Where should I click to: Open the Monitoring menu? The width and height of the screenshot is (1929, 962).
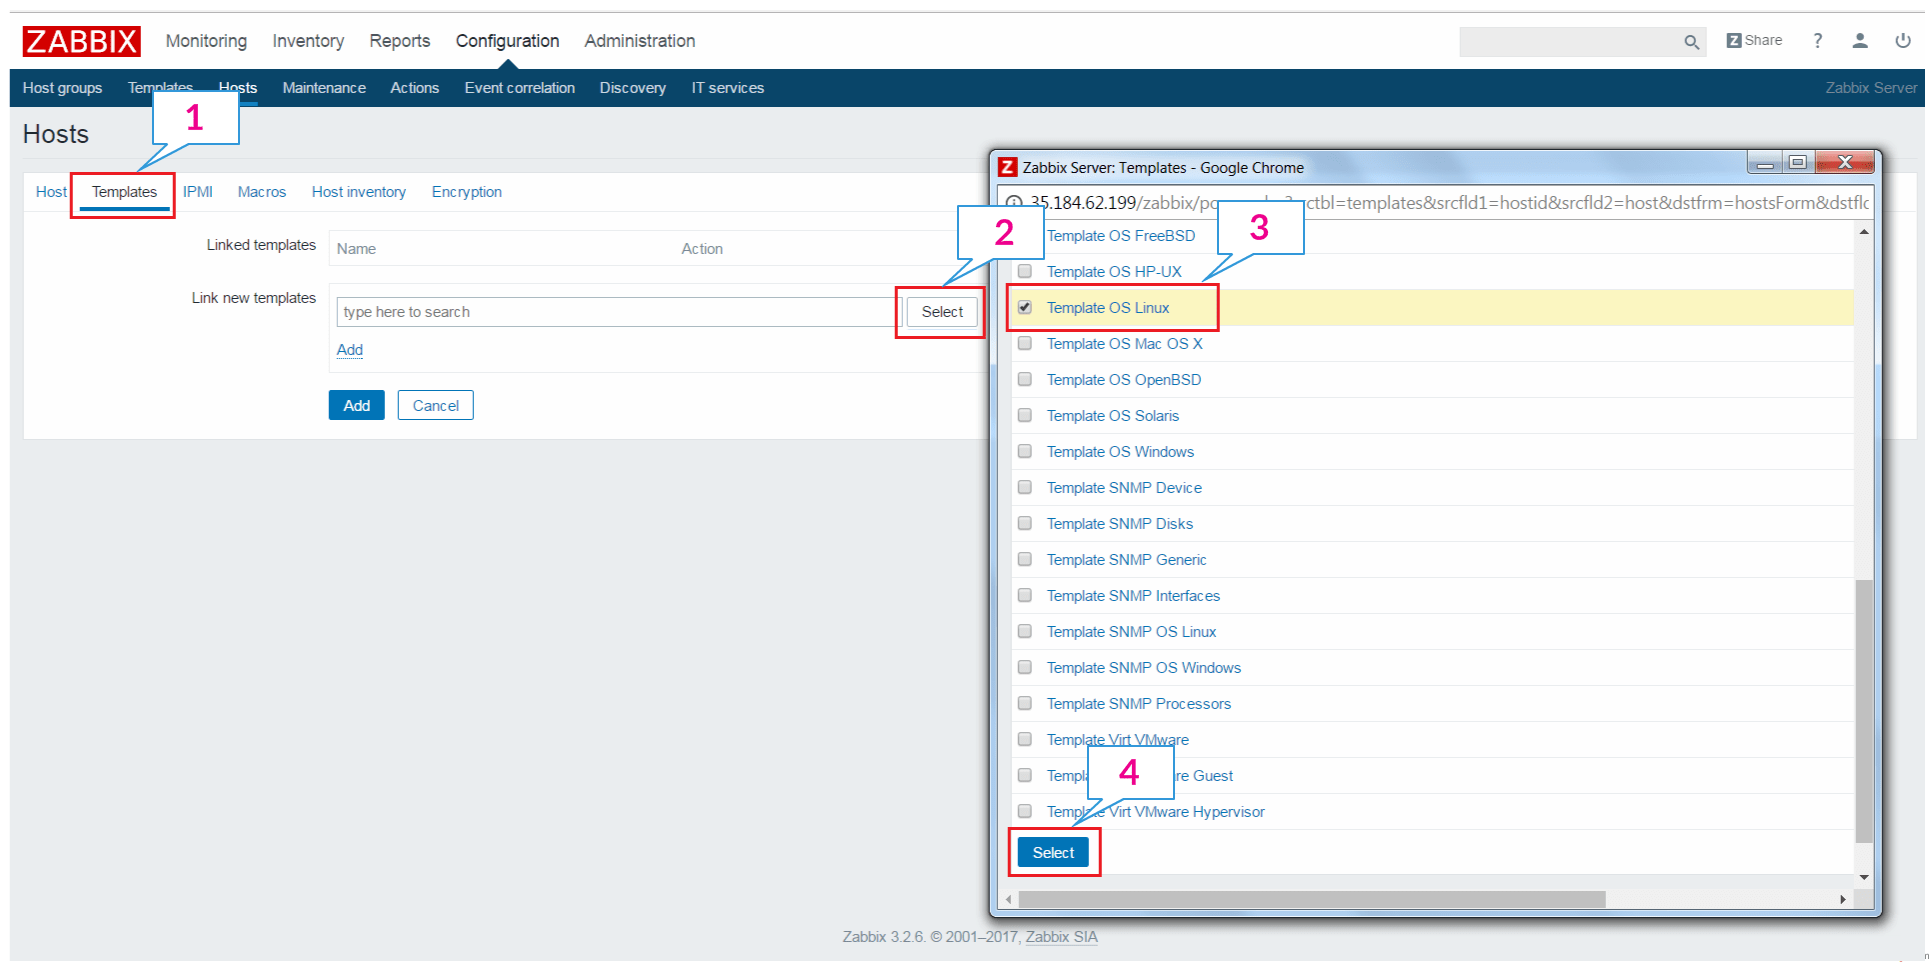coord(206,41)
